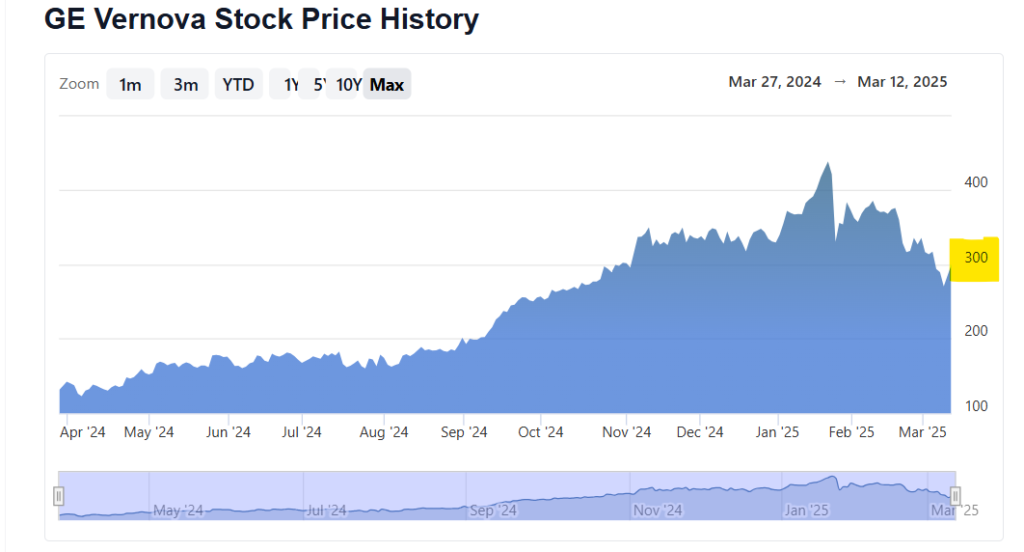Click the May '24 x-axis label
The width and height of the screenshot is (1024, 552).
(149, 432)
